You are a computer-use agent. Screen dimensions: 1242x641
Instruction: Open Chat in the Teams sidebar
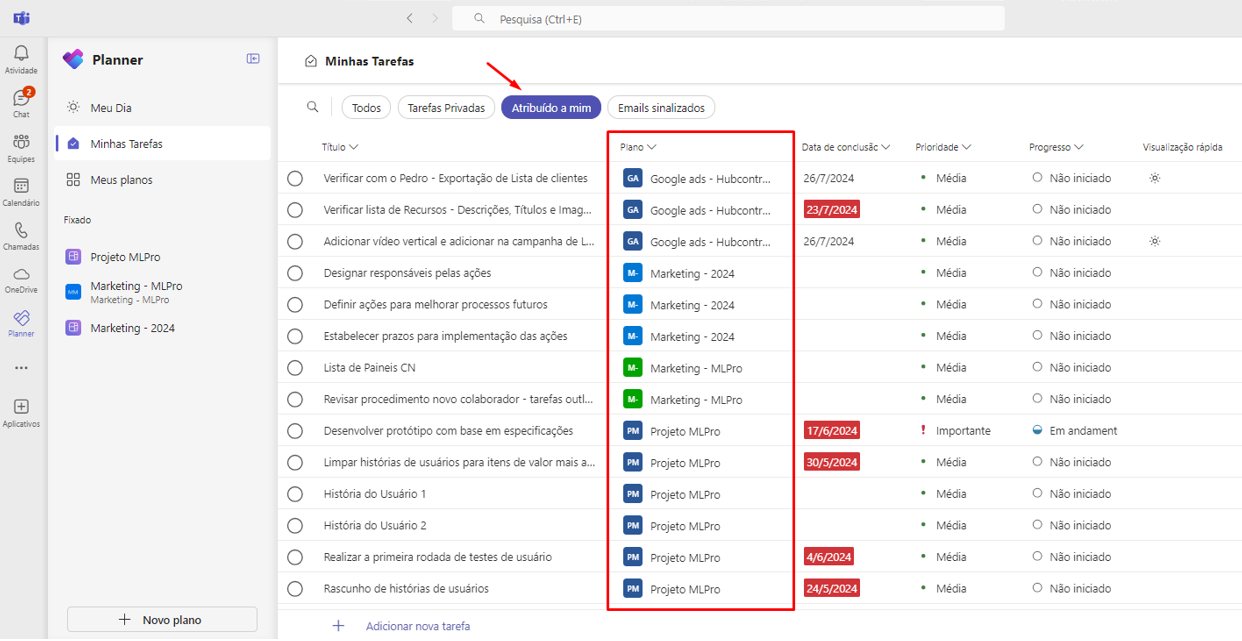(x=21, y=98)
